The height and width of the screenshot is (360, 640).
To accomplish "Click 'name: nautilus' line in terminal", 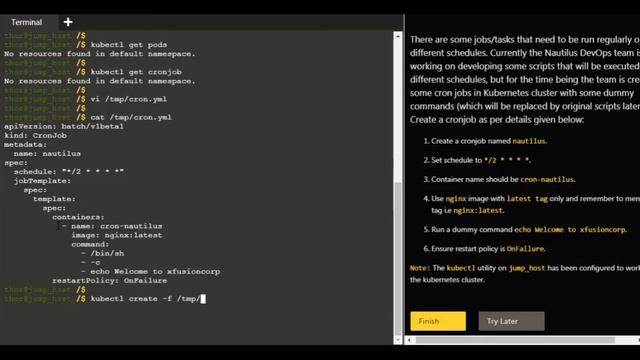I will [x=47, y=153].
